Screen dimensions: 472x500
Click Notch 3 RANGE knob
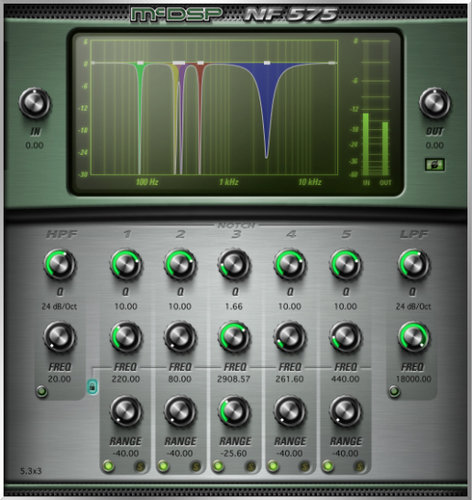(234, 411)
